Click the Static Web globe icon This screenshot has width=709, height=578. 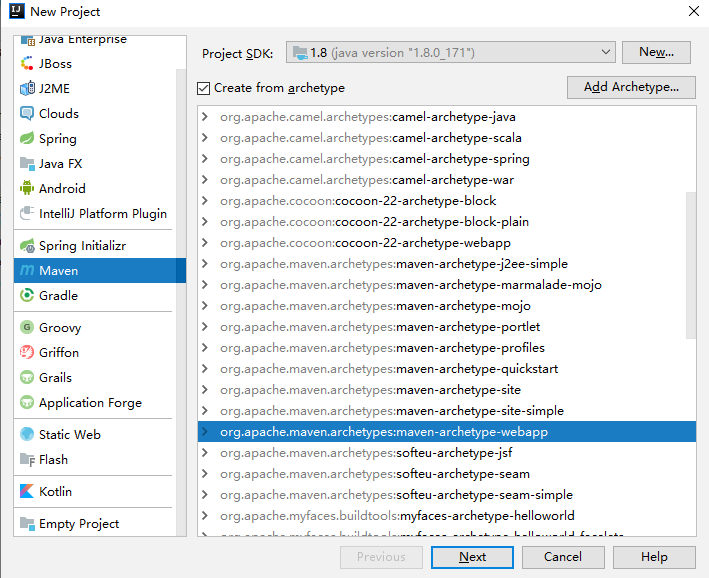(27, 434)
